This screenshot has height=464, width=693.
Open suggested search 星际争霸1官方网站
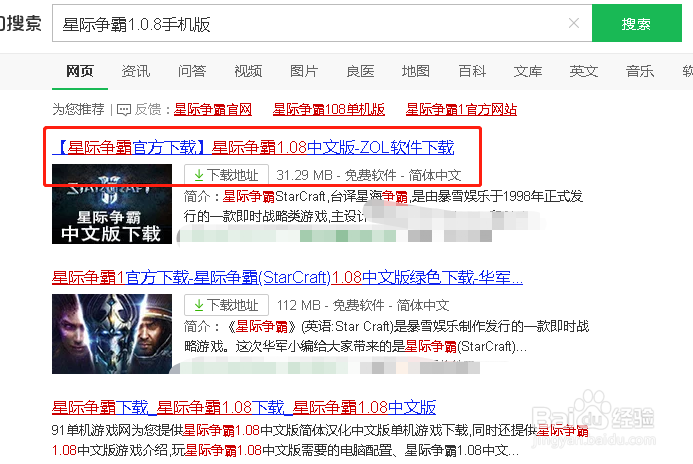tap(461, 109)
